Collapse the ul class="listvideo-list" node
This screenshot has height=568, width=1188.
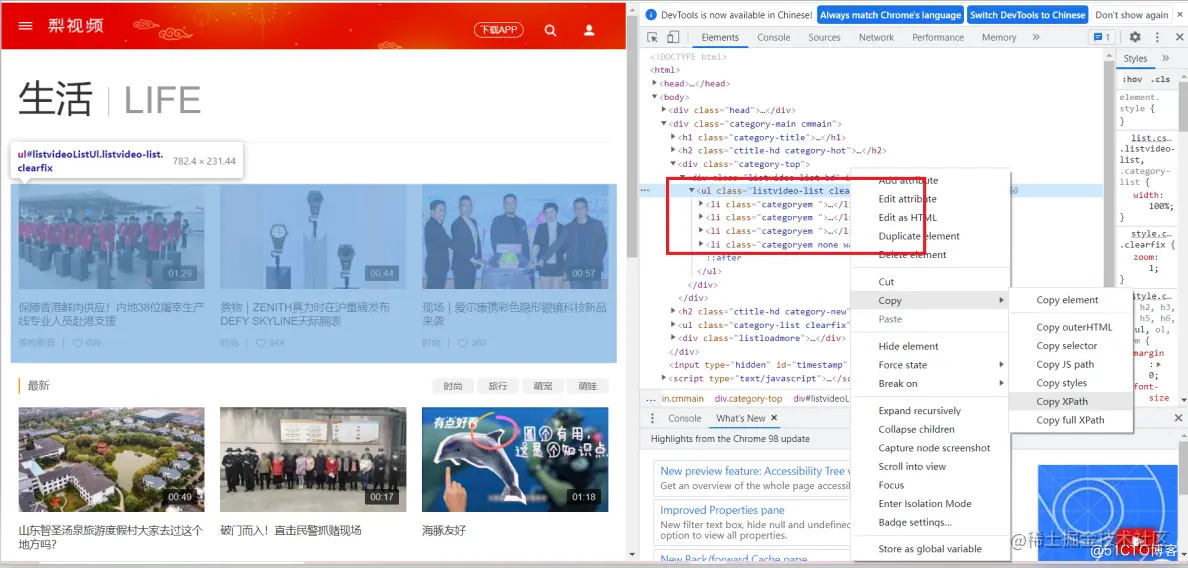tap(692, 191)
